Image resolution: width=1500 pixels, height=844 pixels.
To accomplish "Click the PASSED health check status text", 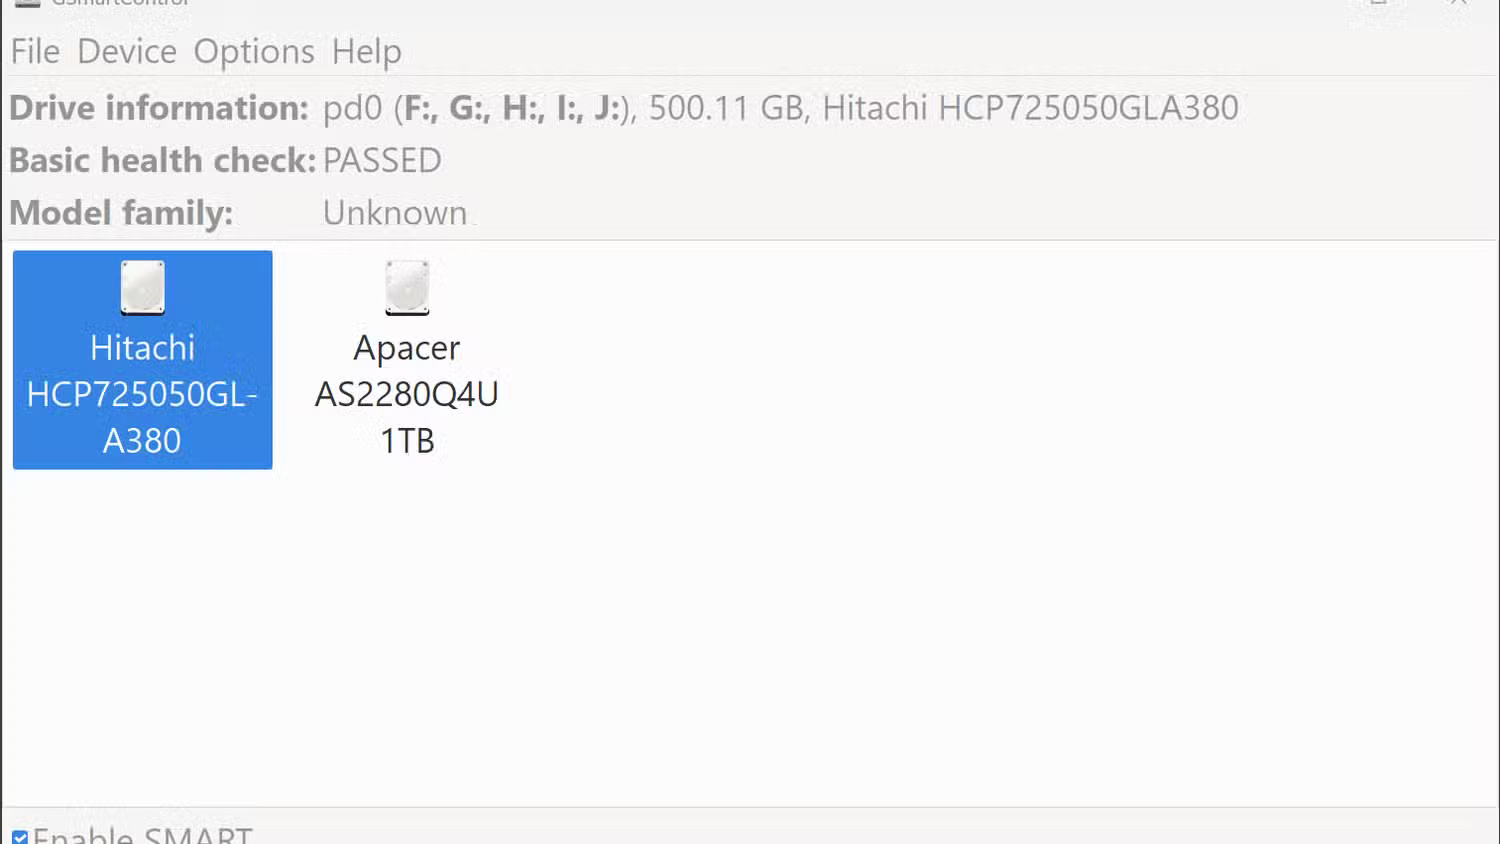I will click(x=382, y=160).
